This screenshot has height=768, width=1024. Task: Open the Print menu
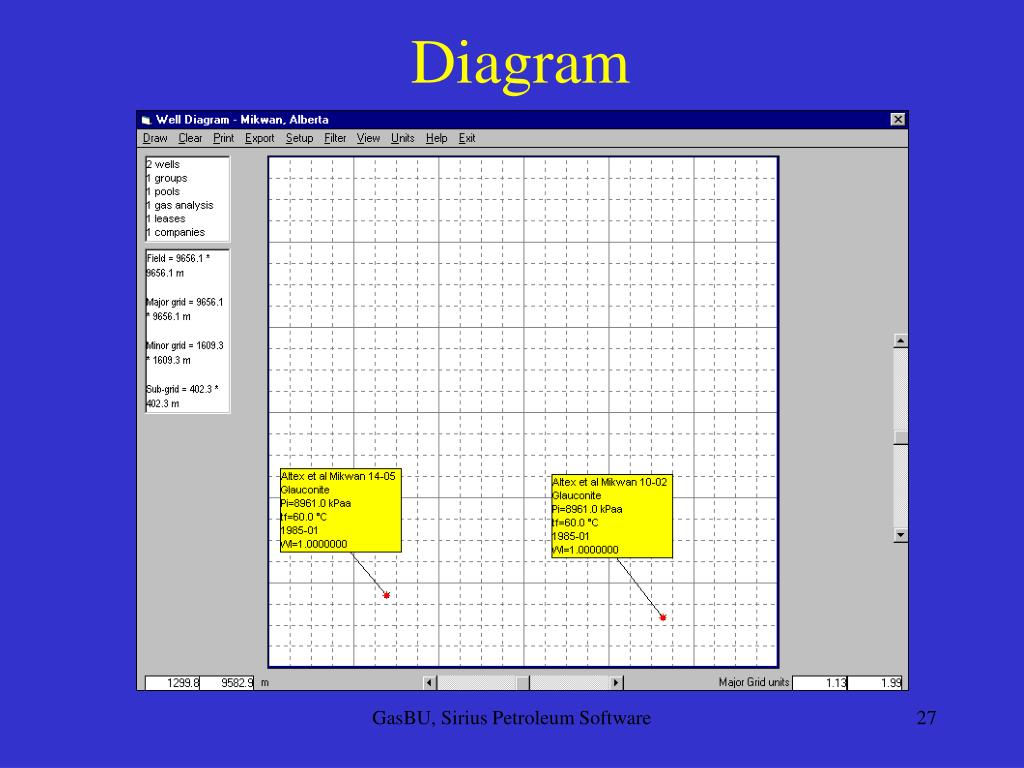[223, 138]
